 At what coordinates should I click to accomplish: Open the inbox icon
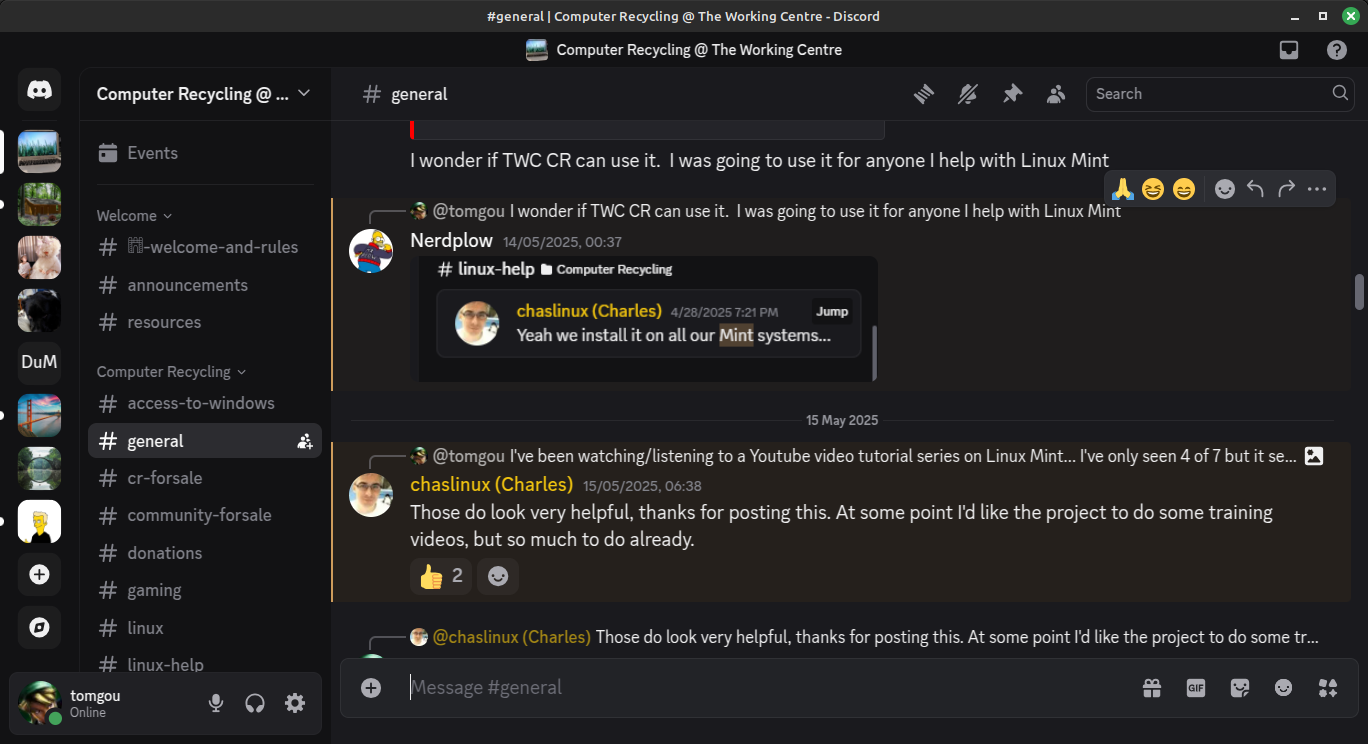click(x=1289, y=50)
